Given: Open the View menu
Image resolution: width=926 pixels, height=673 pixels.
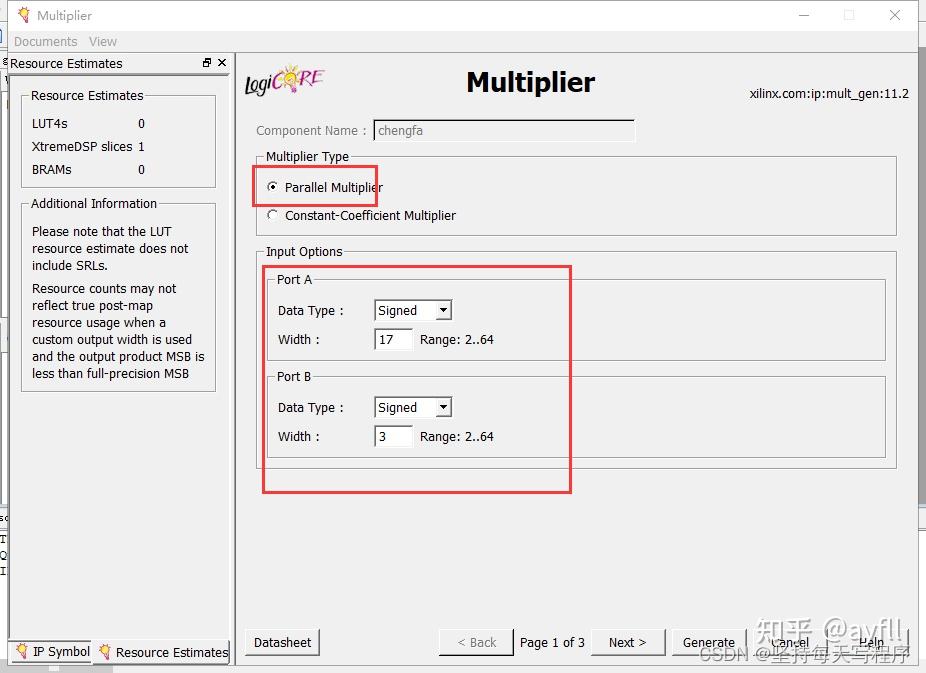Looking at the screenshot, I should 103,41.
